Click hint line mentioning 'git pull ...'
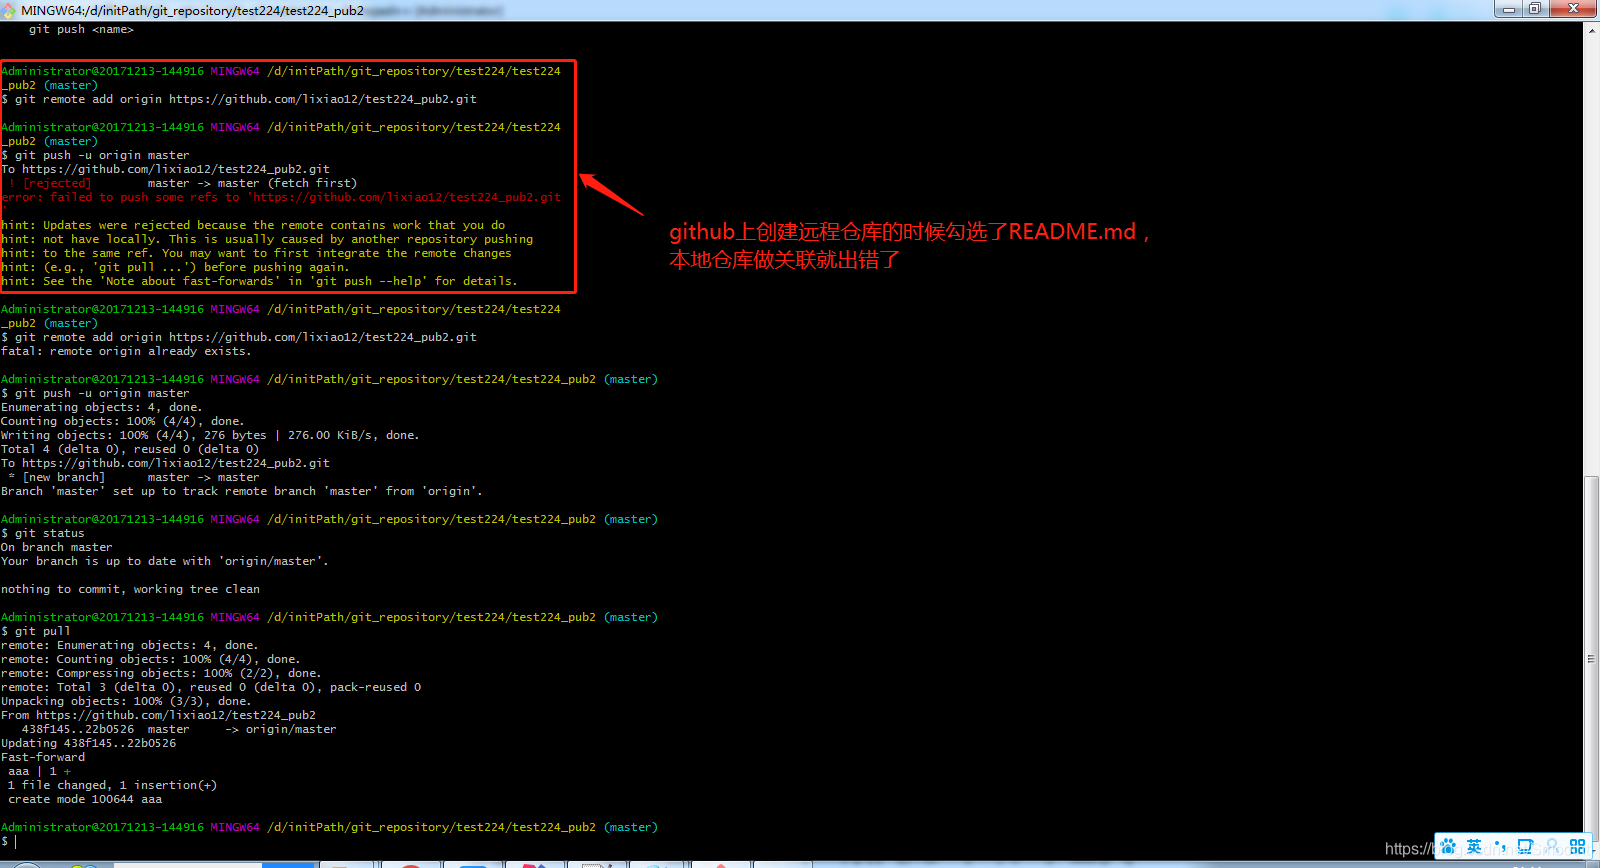 [x=175, y=267]
